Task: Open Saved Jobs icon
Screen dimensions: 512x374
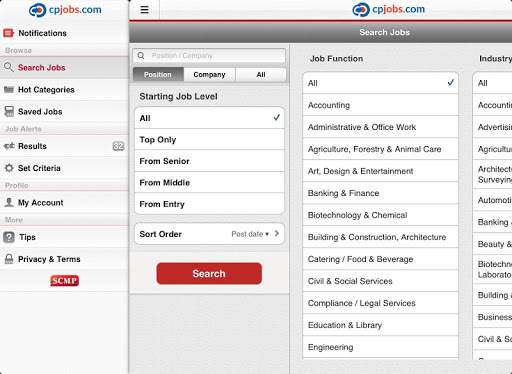Action: tap(9, 111)
